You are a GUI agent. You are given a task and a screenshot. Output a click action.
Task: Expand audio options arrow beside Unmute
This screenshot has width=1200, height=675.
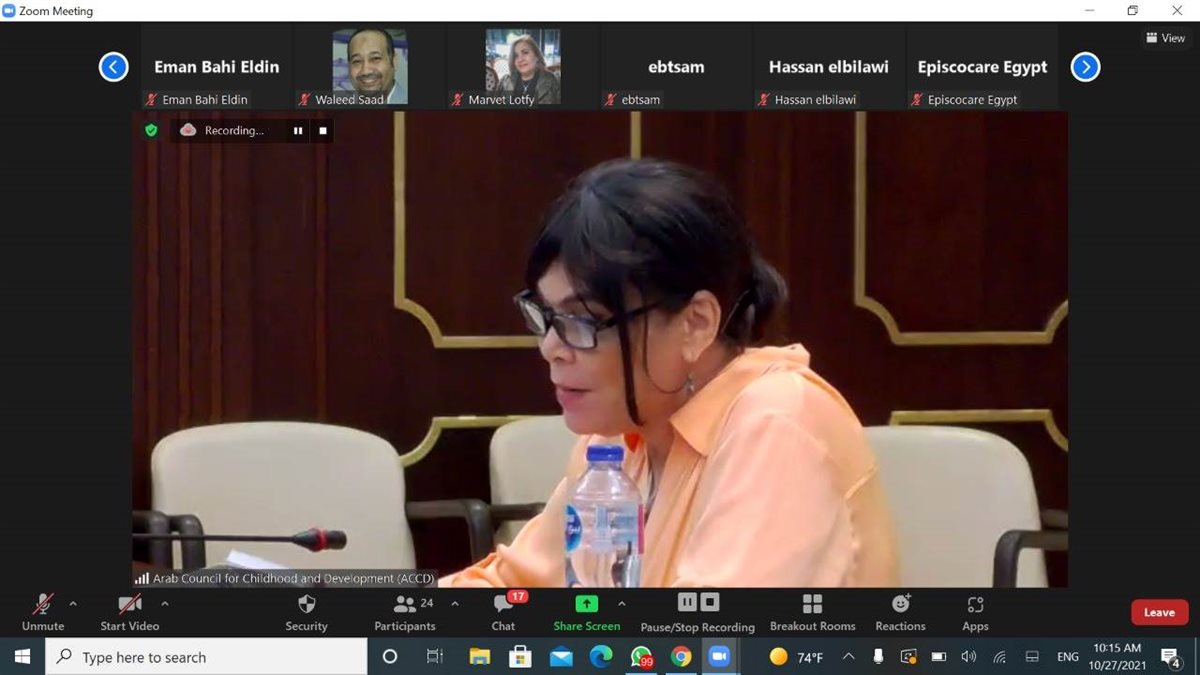click(73, 603)
